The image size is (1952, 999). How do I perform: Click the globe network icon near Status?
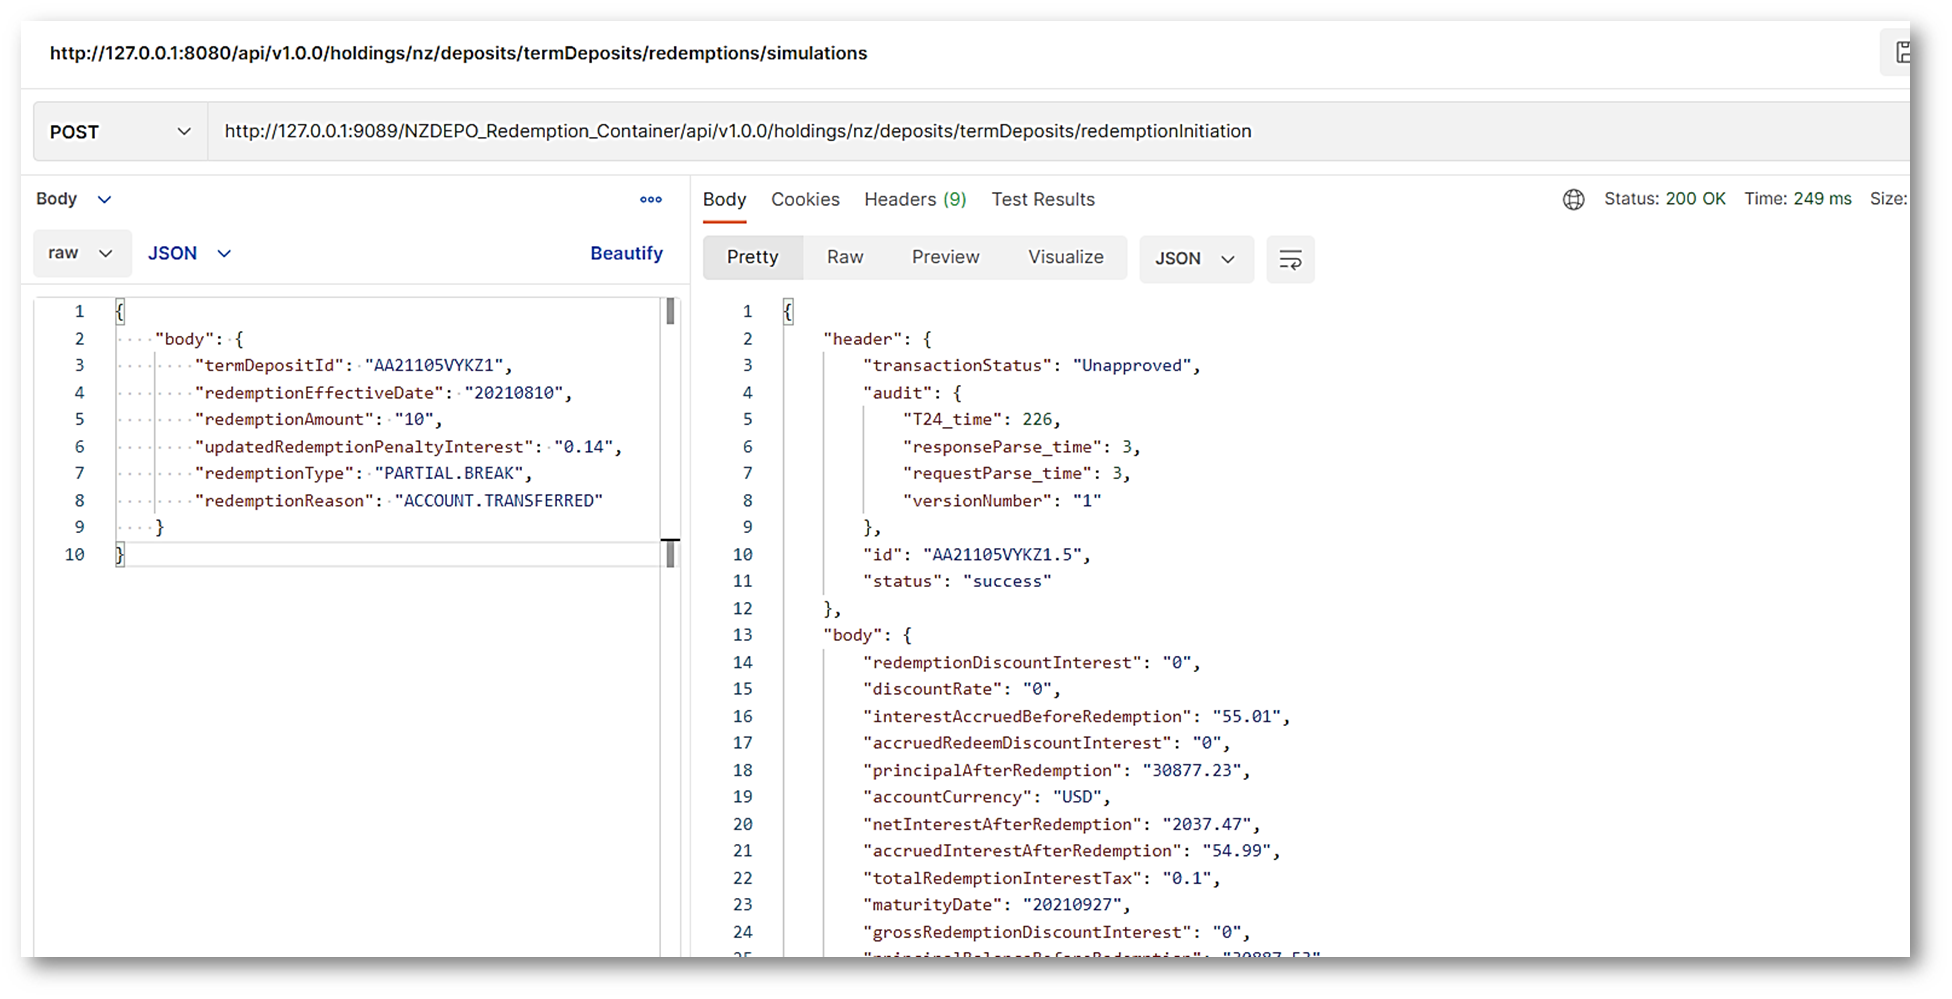(1573, 200)
